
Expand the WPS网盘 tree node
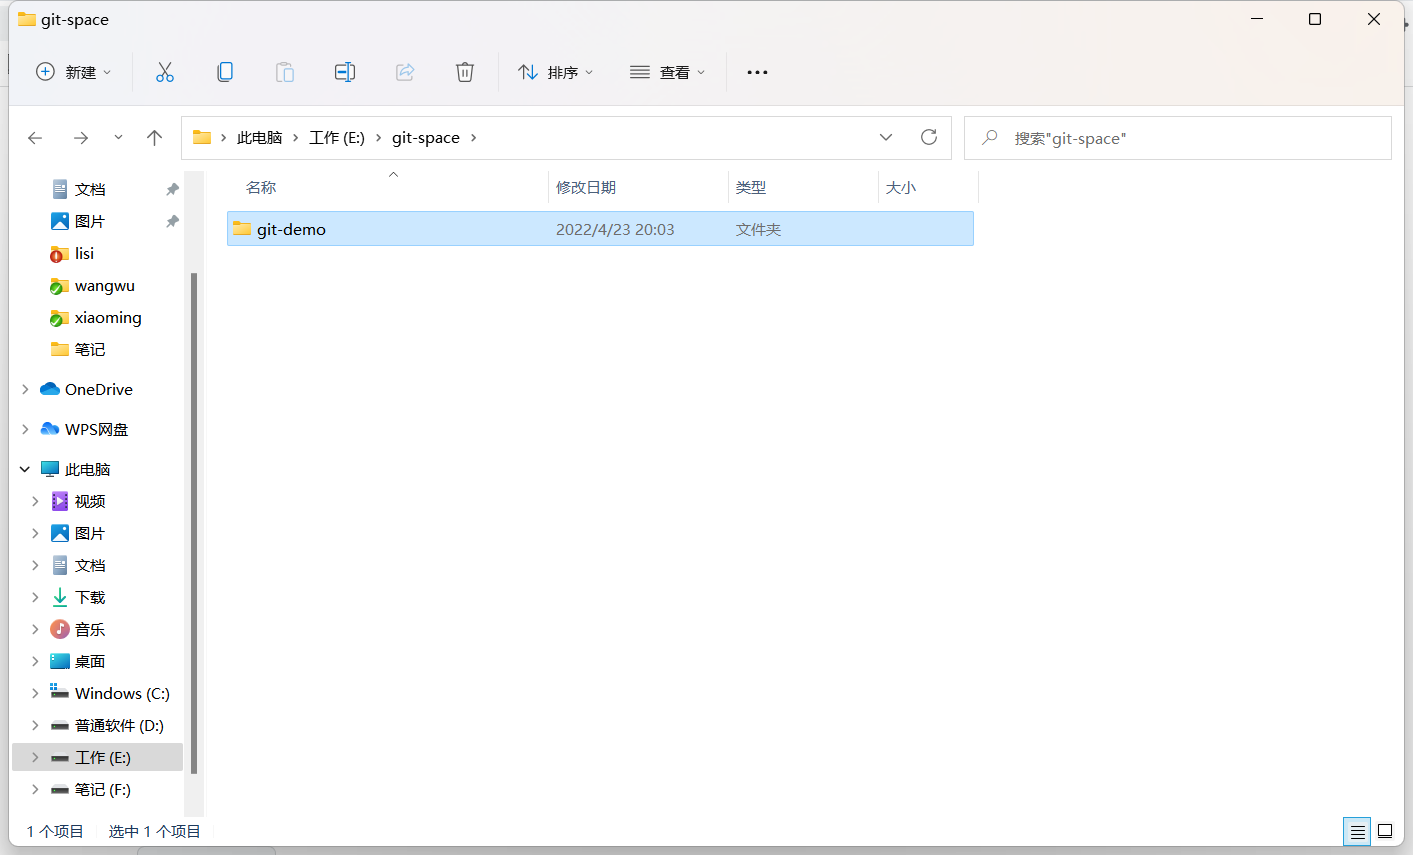[25, 429]
